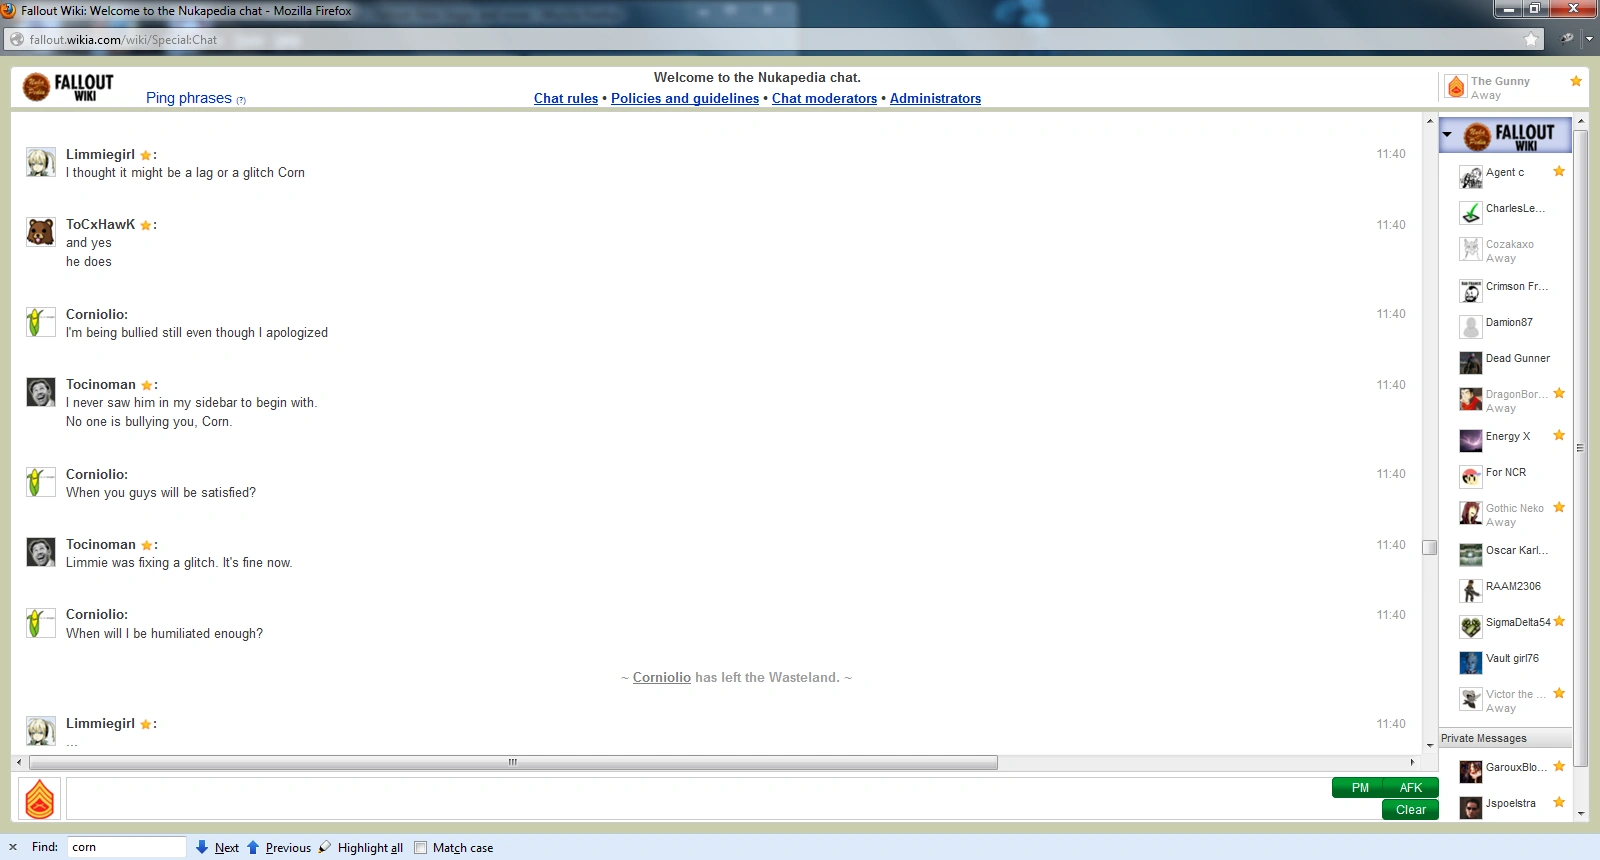Click the Find Next down arrow
This screenshot has height=860, width=1600.
202,847
